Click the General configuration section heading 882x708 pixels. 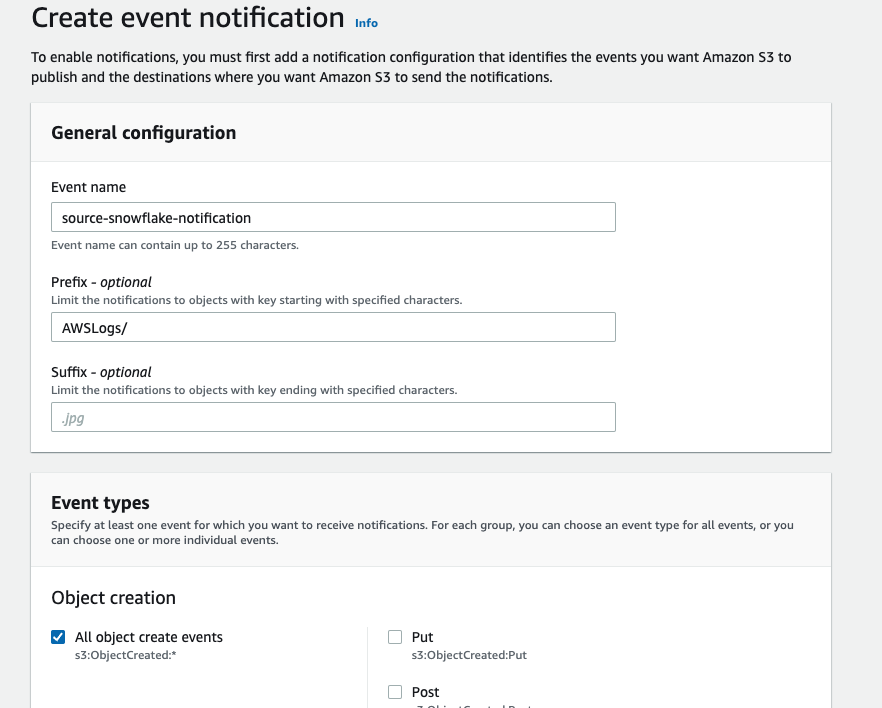coord(143,133)
